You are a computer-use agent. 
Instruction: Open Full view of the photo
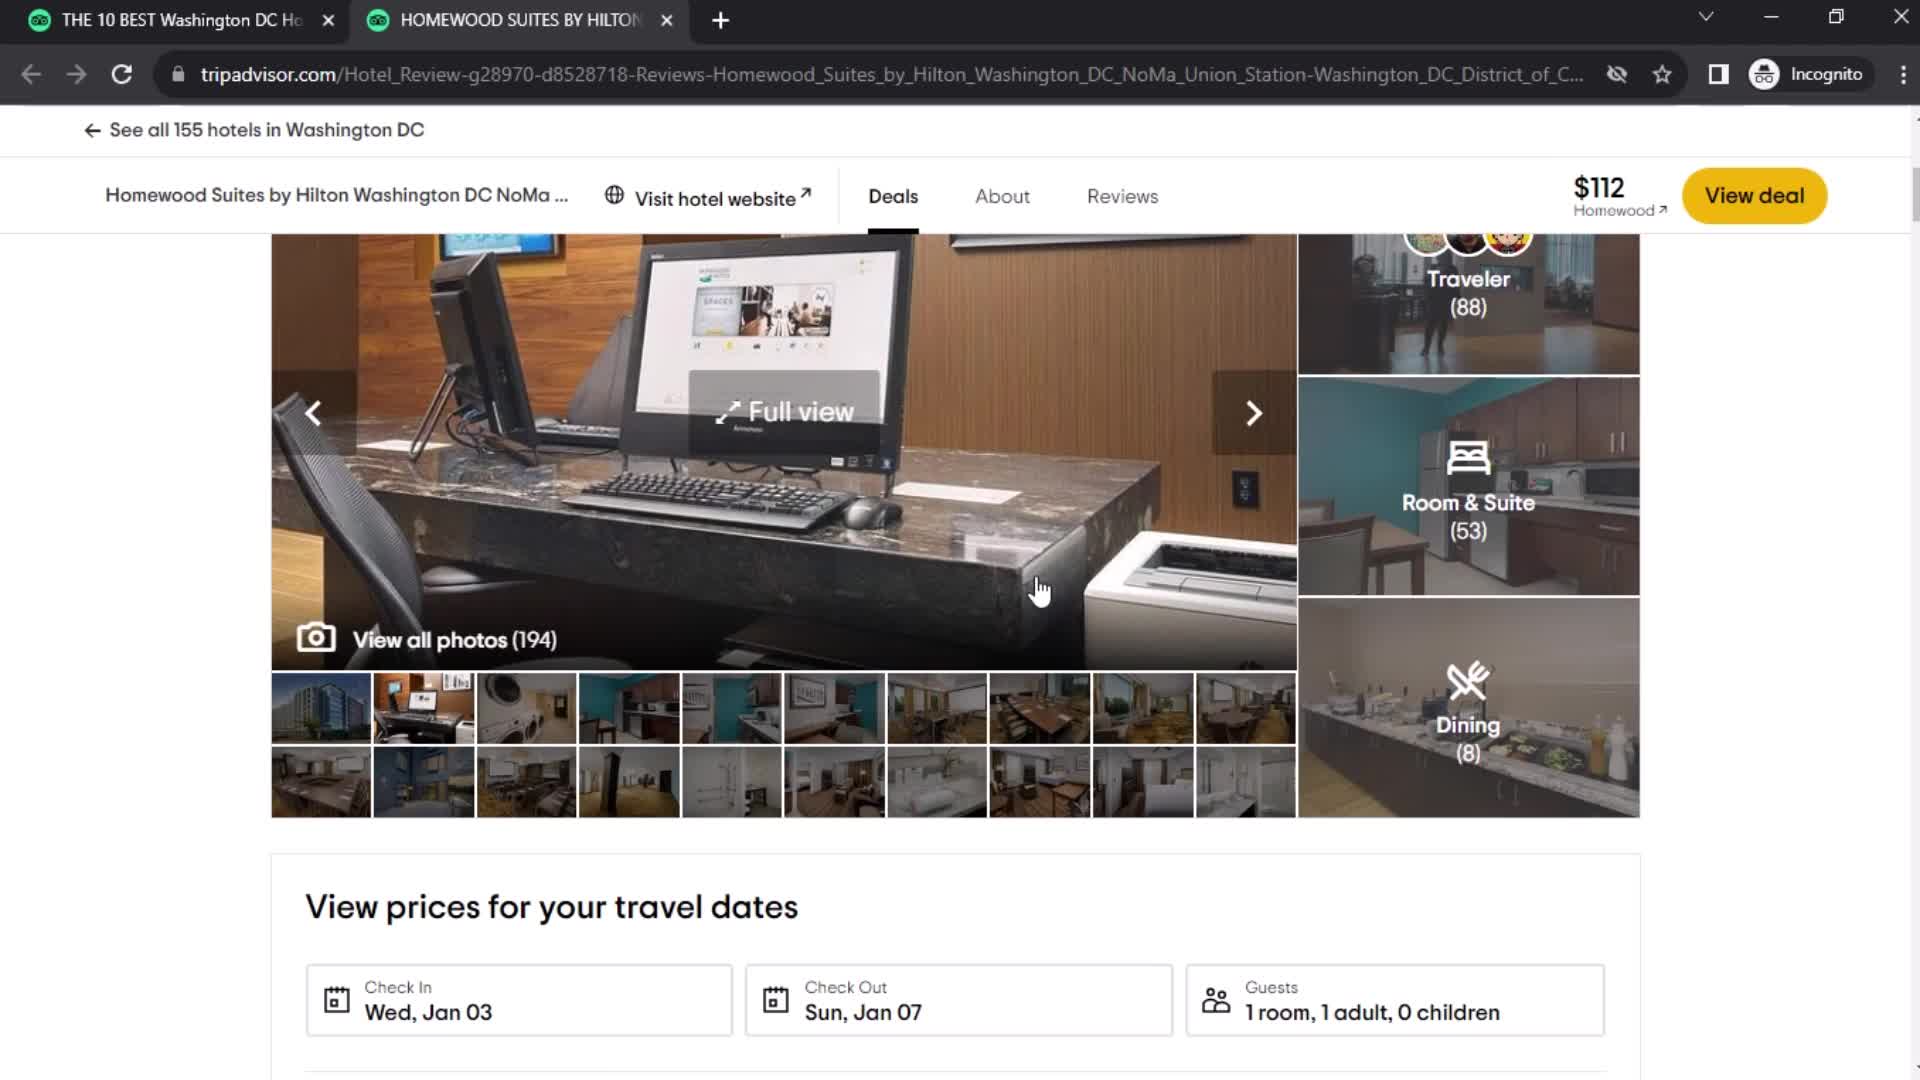click(784, 412)
